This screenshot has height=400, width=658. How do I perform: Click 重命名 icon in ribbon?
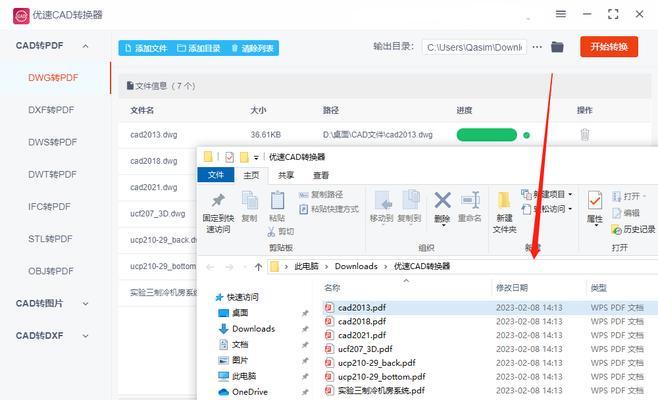470,200
